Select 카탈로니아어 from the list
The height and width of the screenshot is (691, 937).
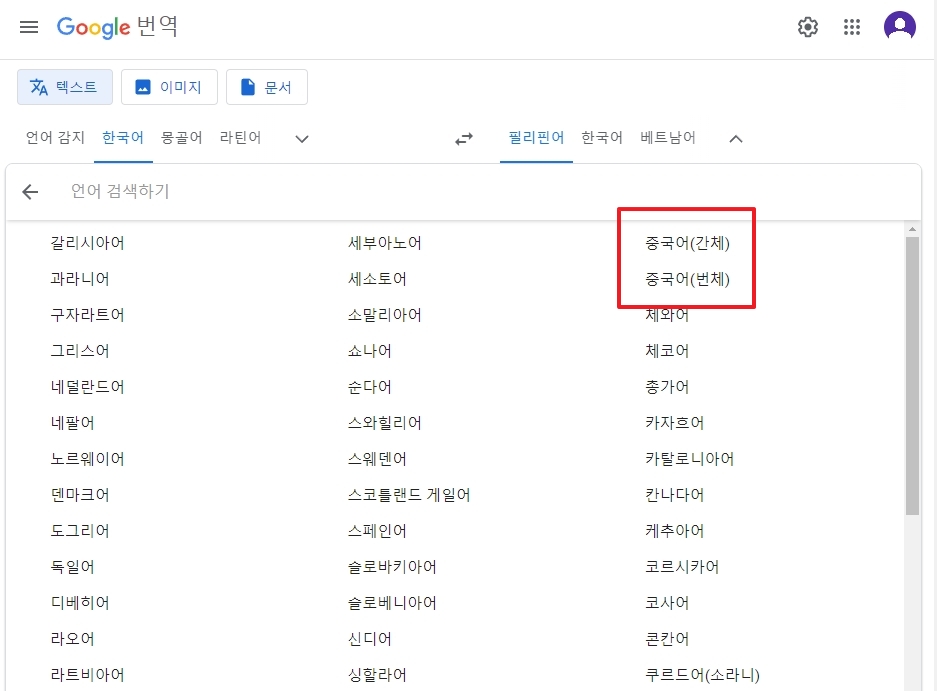pyautogui.click(x=690, y=459)
